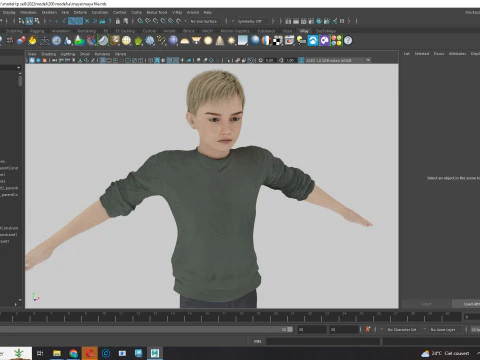Toggle the viewport grid display icon

click(103, 60)
